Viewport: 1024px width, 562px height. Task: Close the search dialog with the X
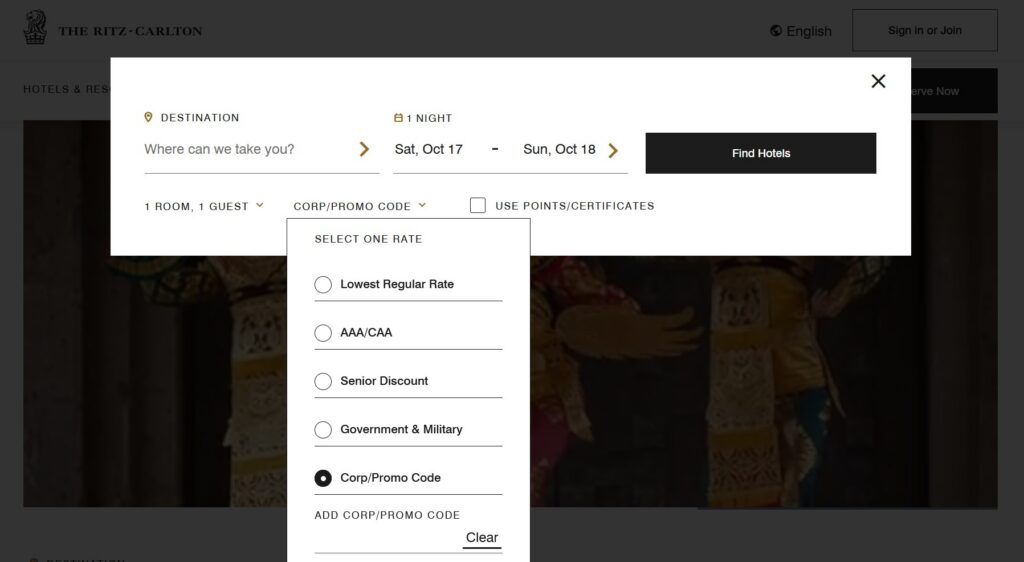878,81
